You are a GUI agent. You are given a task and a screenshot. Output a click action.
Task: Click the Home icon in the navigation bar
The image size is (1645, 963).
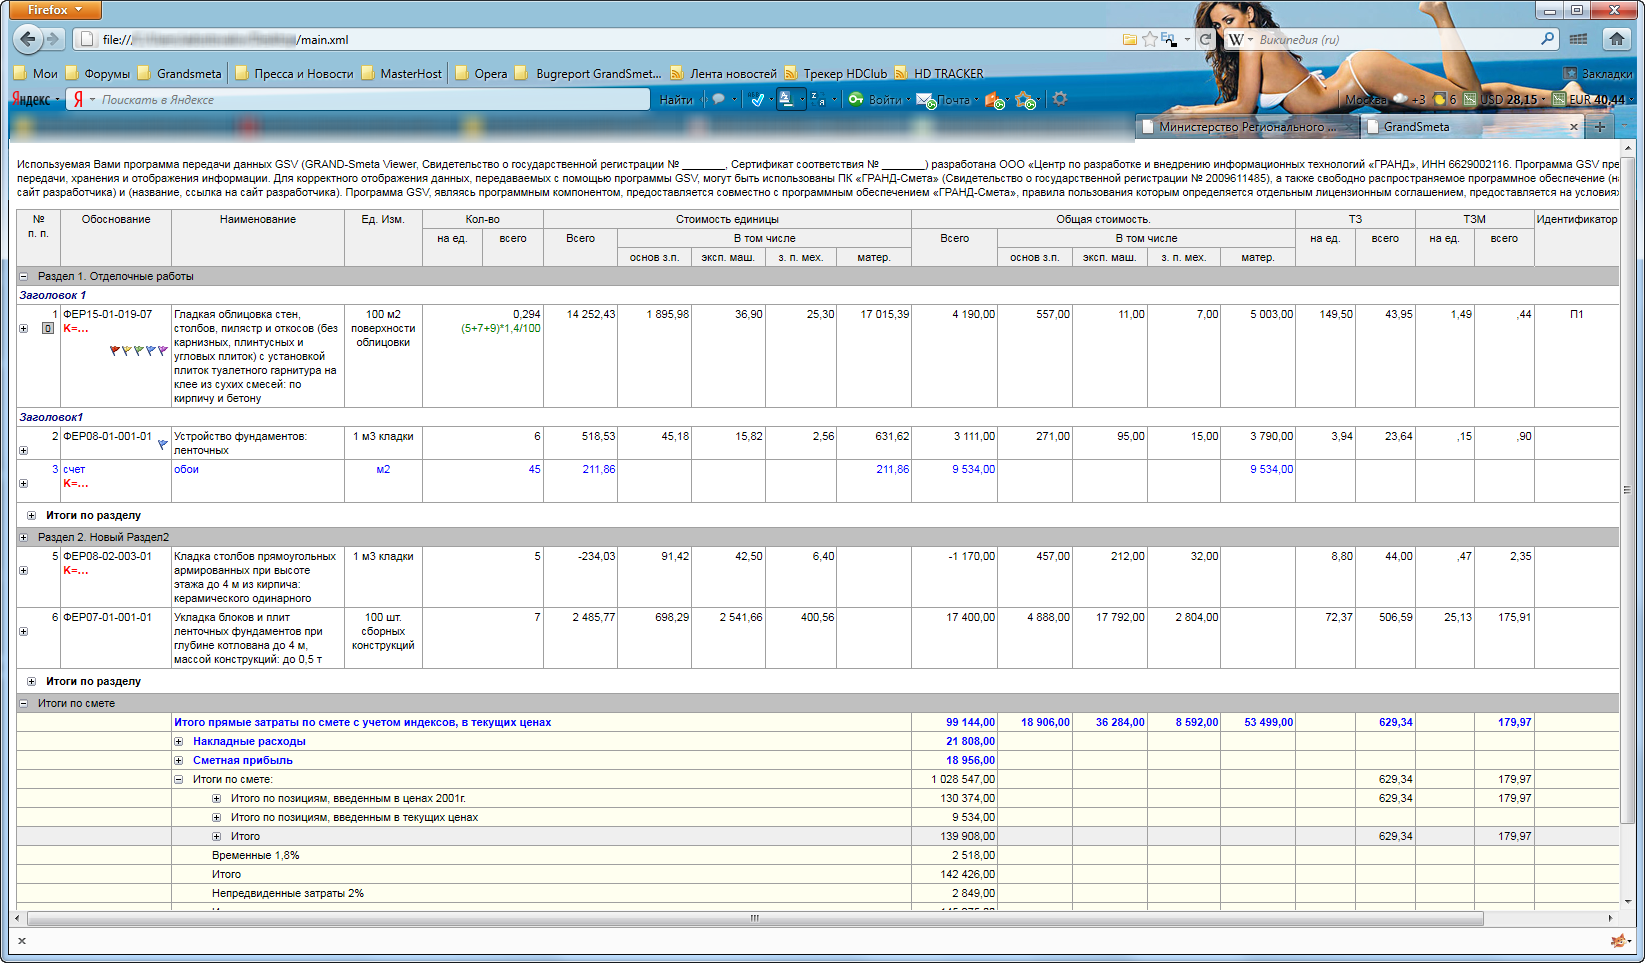(x=1616, y=39)
